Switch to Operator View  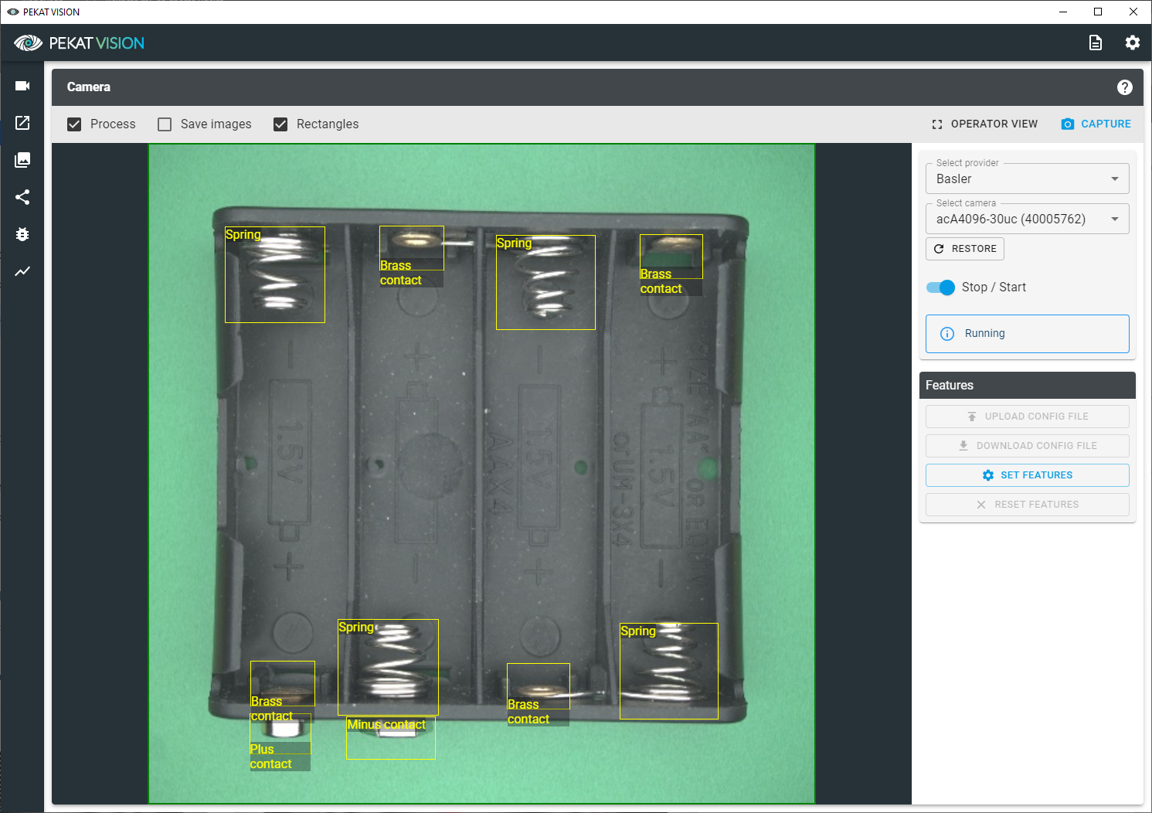click(x=984, y=124)
